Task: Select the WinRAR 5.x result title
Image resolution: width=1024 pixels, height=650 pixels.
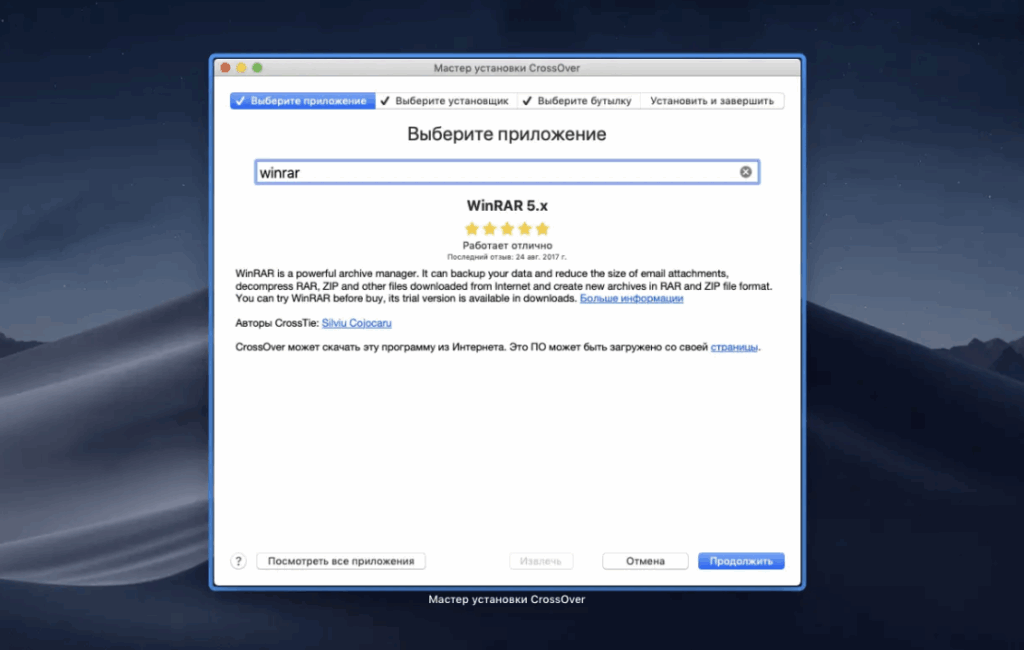Action: pyautogui.click(x=507, y=206)
